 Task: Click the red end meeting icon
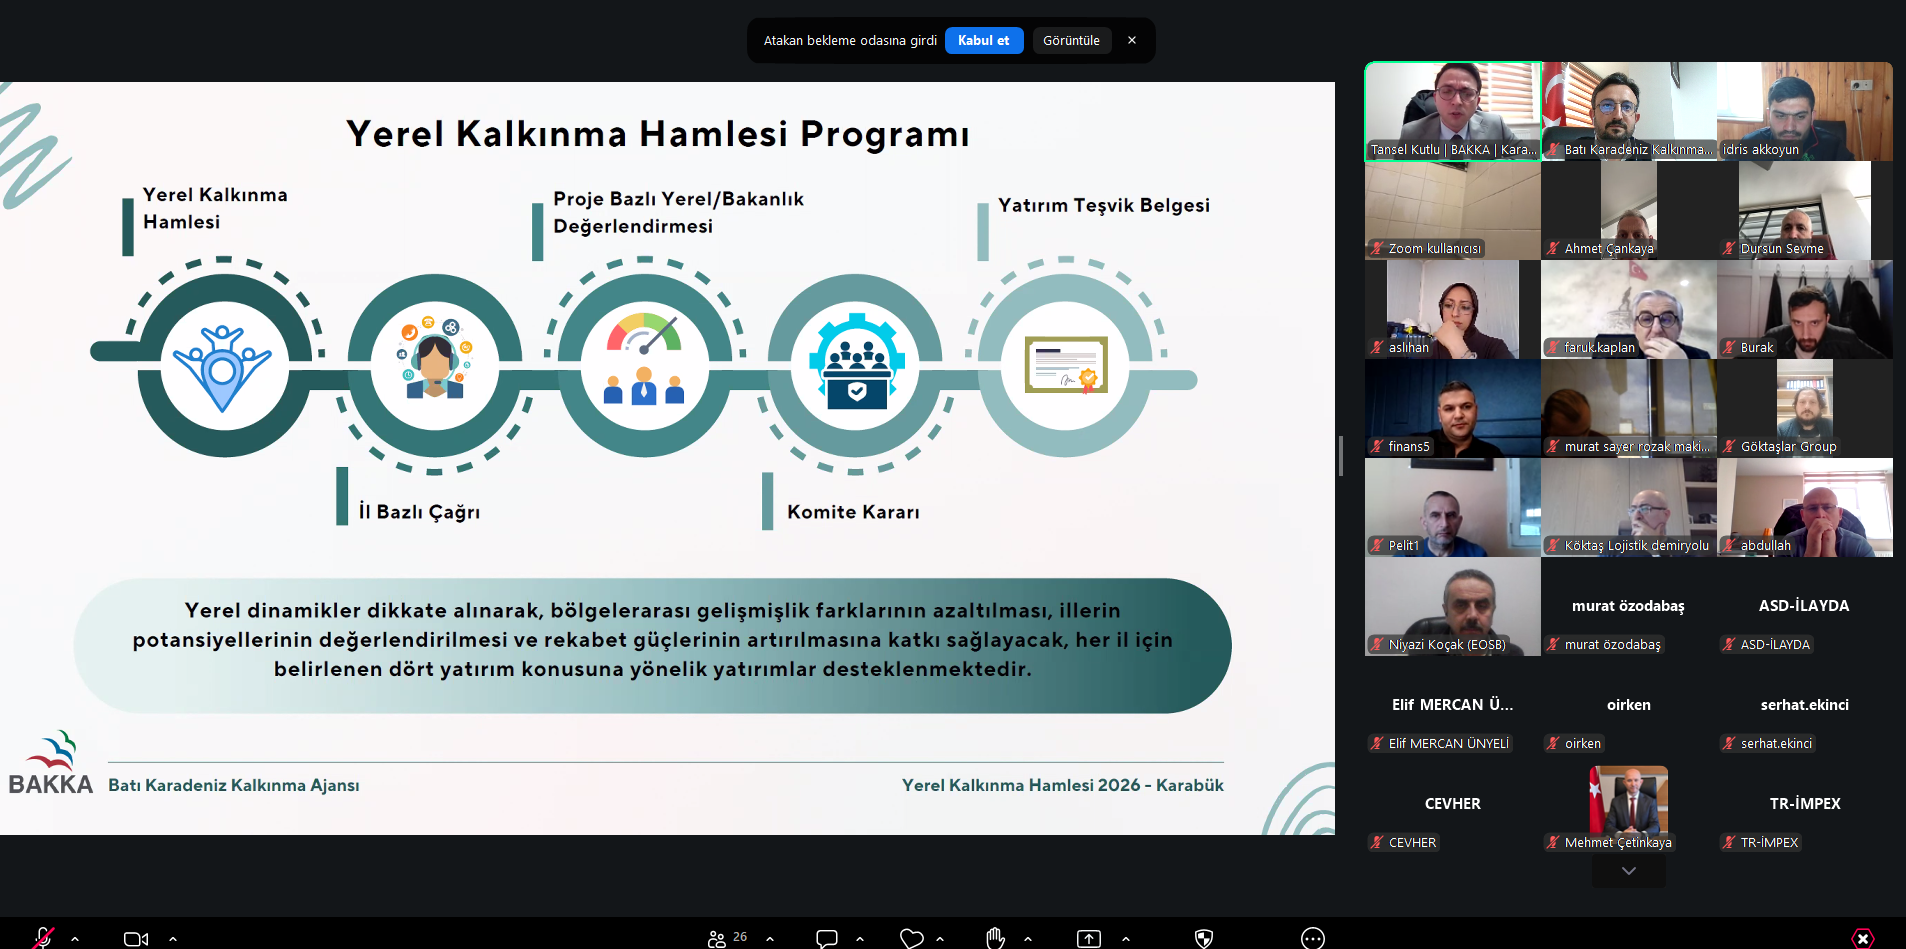click(1862, 938)
